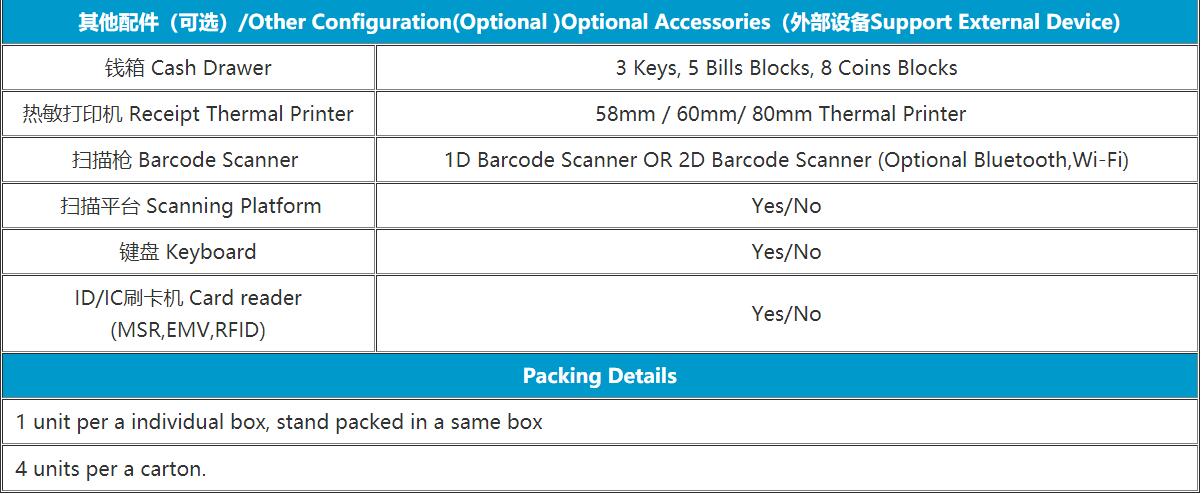
Task: Select the Scanning Platform label cell
Action: 188,206
